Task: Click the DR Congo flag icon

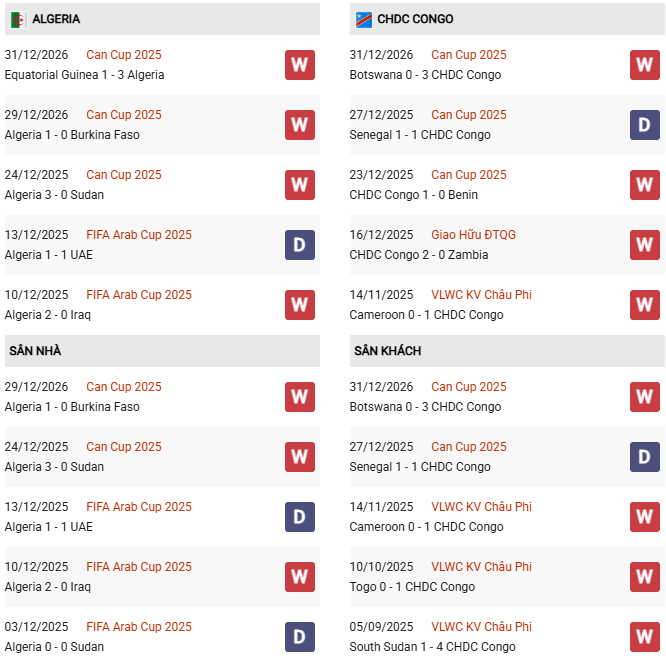Action: pos(362,19)
